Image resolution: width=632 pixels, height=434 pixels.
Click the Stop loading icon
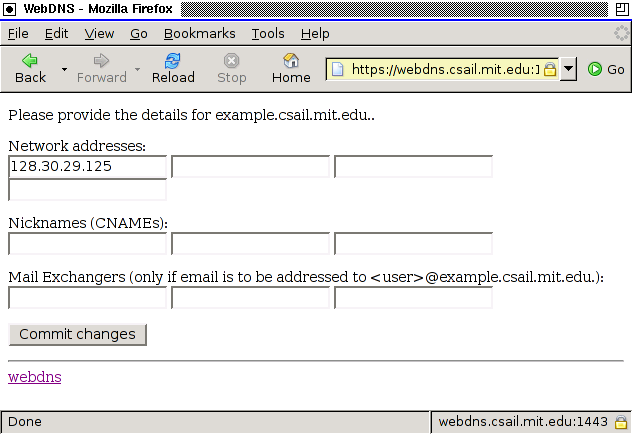231,69
